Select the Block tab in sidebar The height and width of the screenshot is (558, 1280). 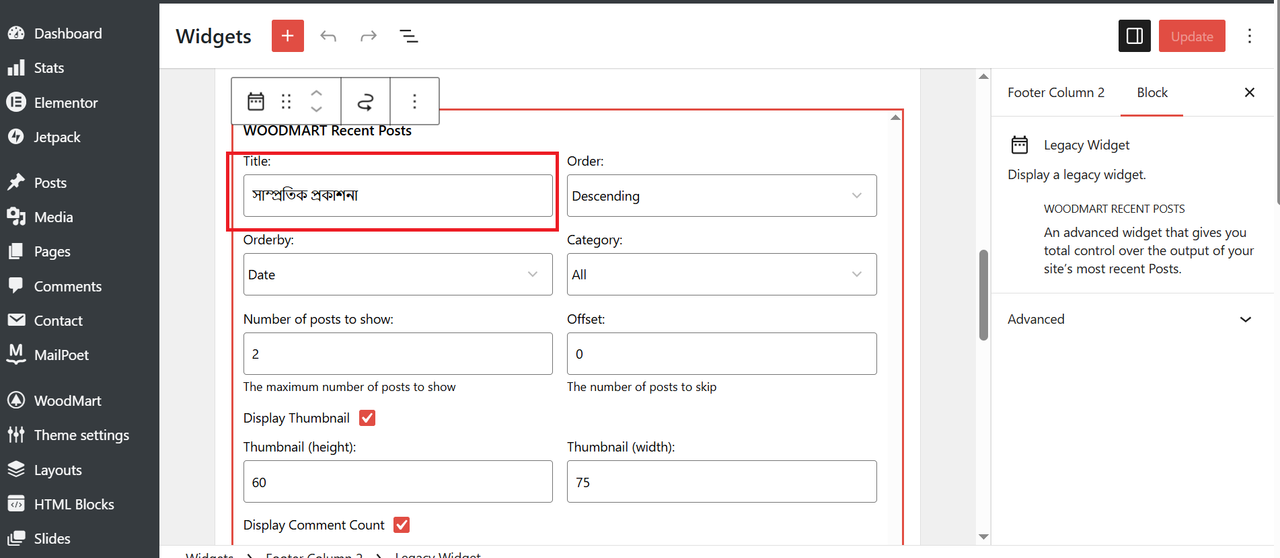point(1152,92)
